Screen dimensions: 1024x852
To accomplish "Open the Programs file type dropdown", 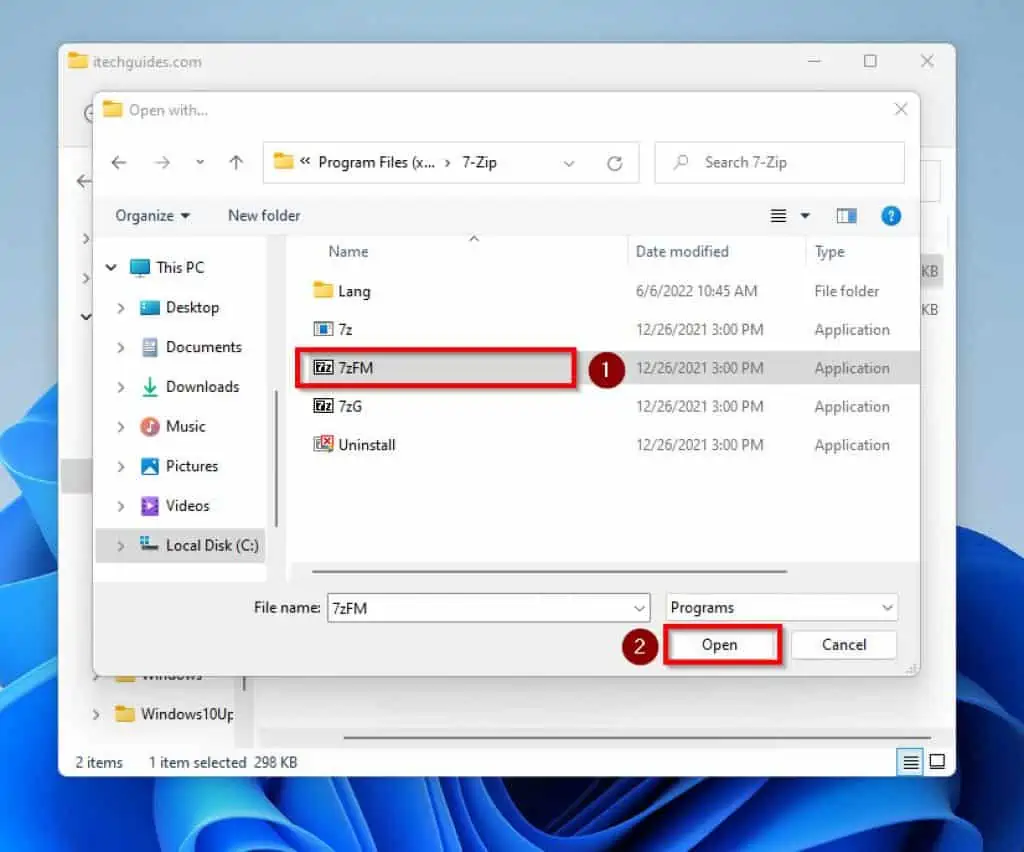I will point(781,608).
